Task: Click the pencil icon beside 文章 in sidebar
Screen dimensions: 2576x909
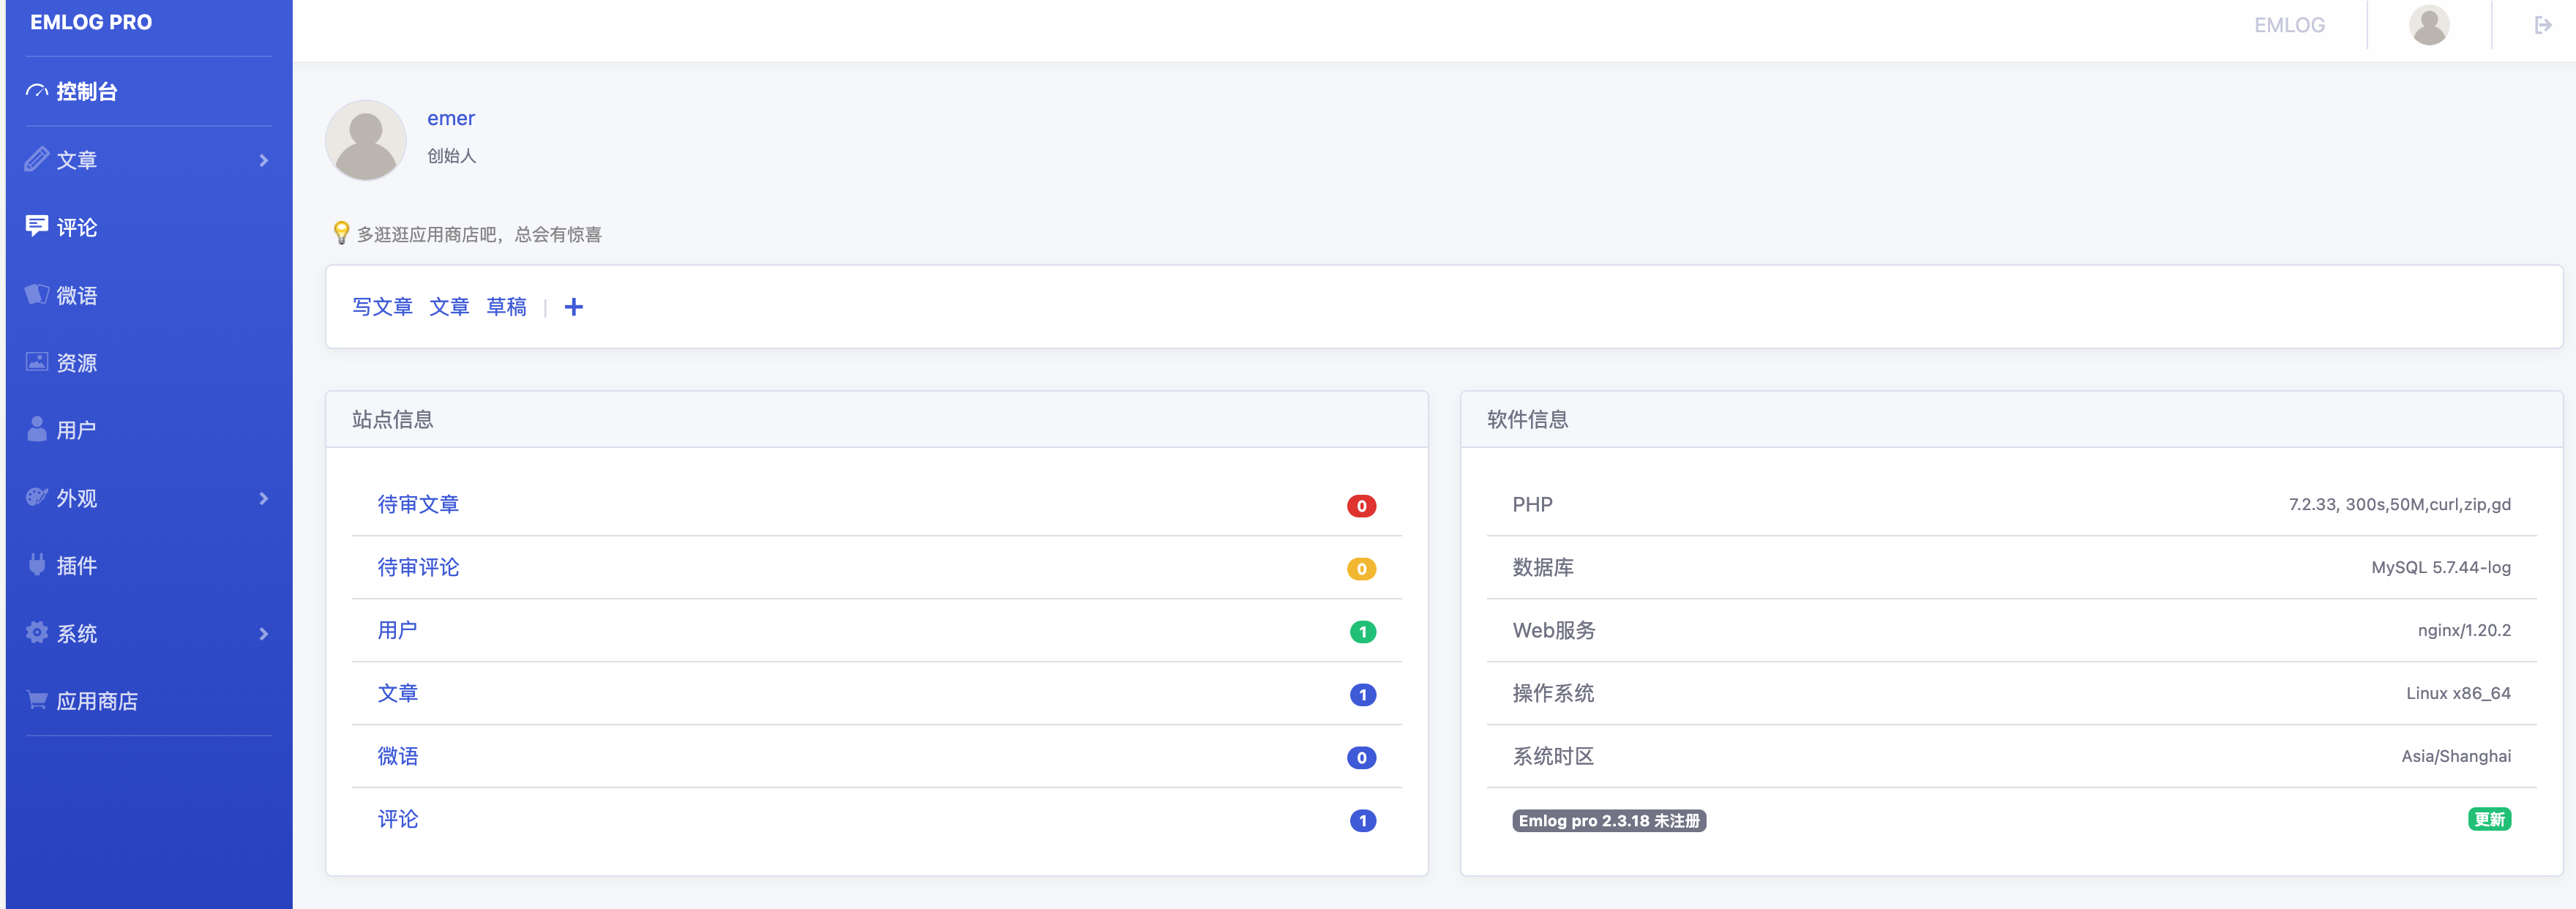Action: (37, 159)
